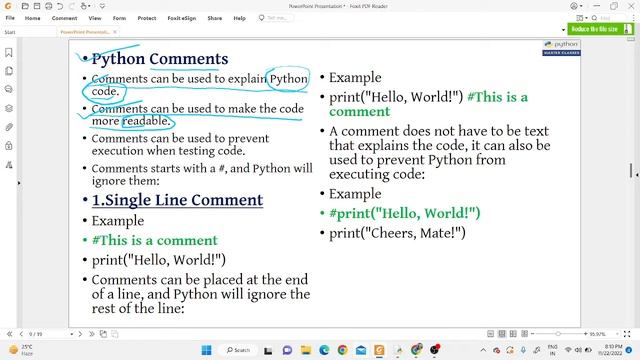Screen dimensions: 640x360
Task: Open the Windows Start menu
Action: pyautogui.click(x=207, y=350)
